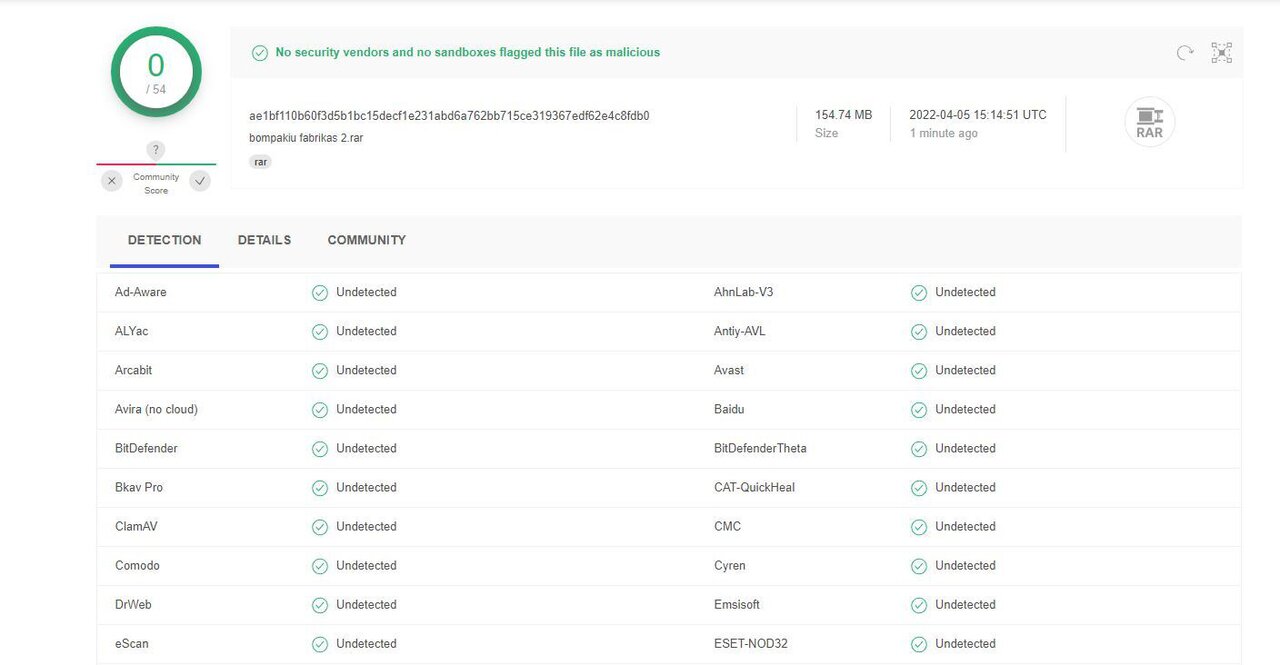The height and width of the screenshot is (665, 1280).
Task: Click the CAT-QuickHeal undetected check icon
Action: [919, 488]
